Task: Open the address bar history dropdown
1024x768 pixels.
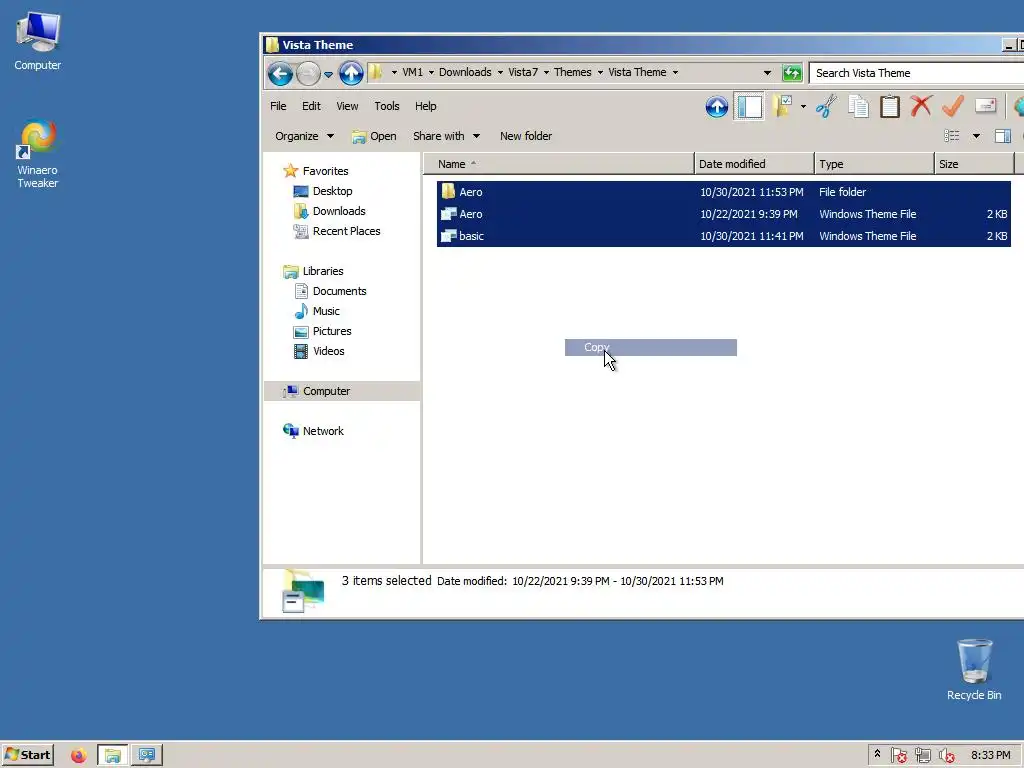Action: [x=767, y=72]
